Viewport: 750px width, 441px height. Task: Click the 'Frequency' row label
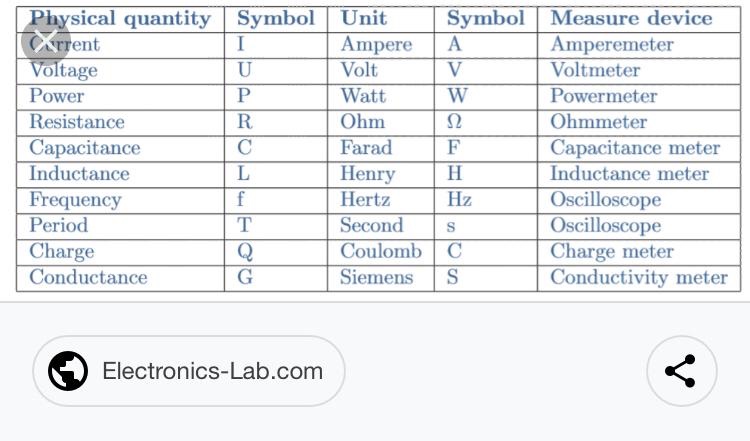(75, 200)
